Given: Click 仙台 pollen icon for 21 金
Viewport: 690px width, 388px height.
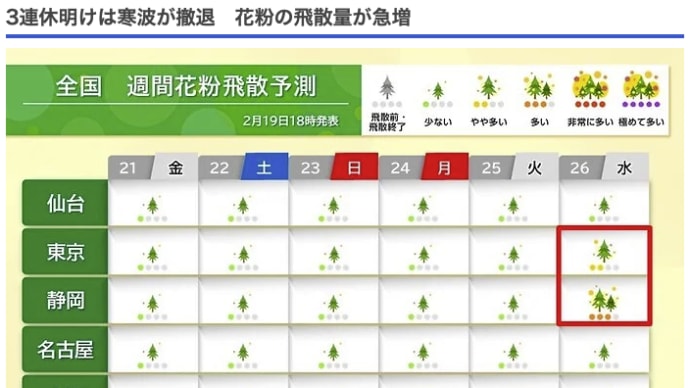Looking at the screenshot, I should click(x=152, y=209).
